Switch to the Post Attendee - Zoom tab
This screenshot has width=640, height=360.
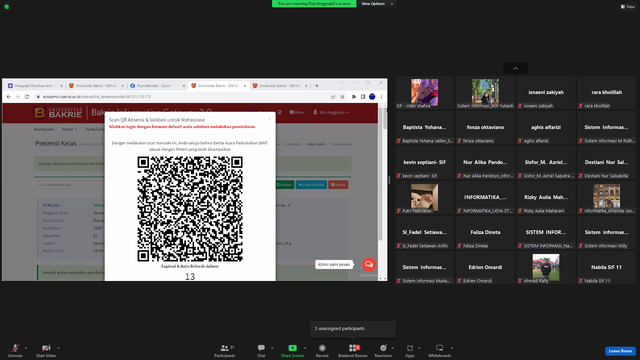coord(157,86)
